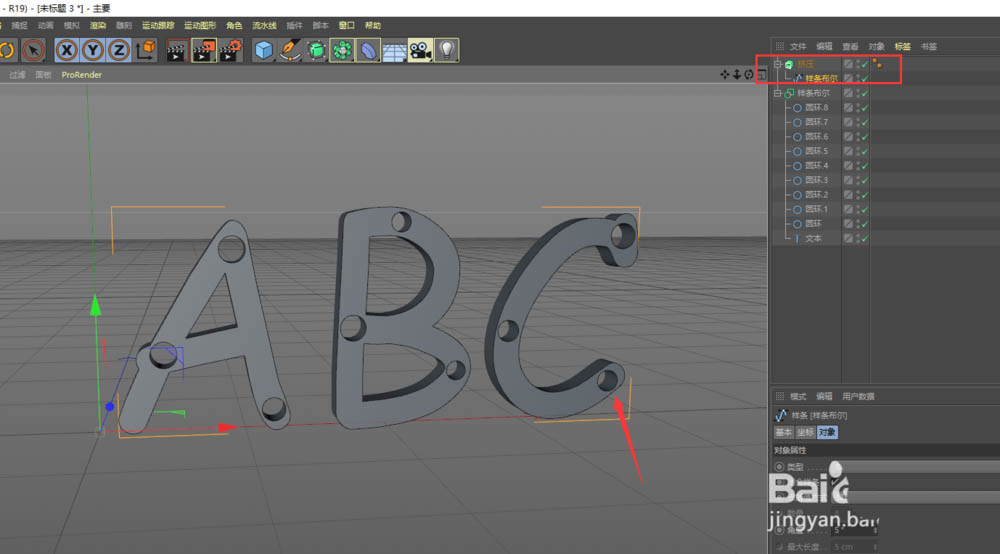Select the 圆环.7 object
This screenshot has width=1000, height=554.
[x=816, y=122]
